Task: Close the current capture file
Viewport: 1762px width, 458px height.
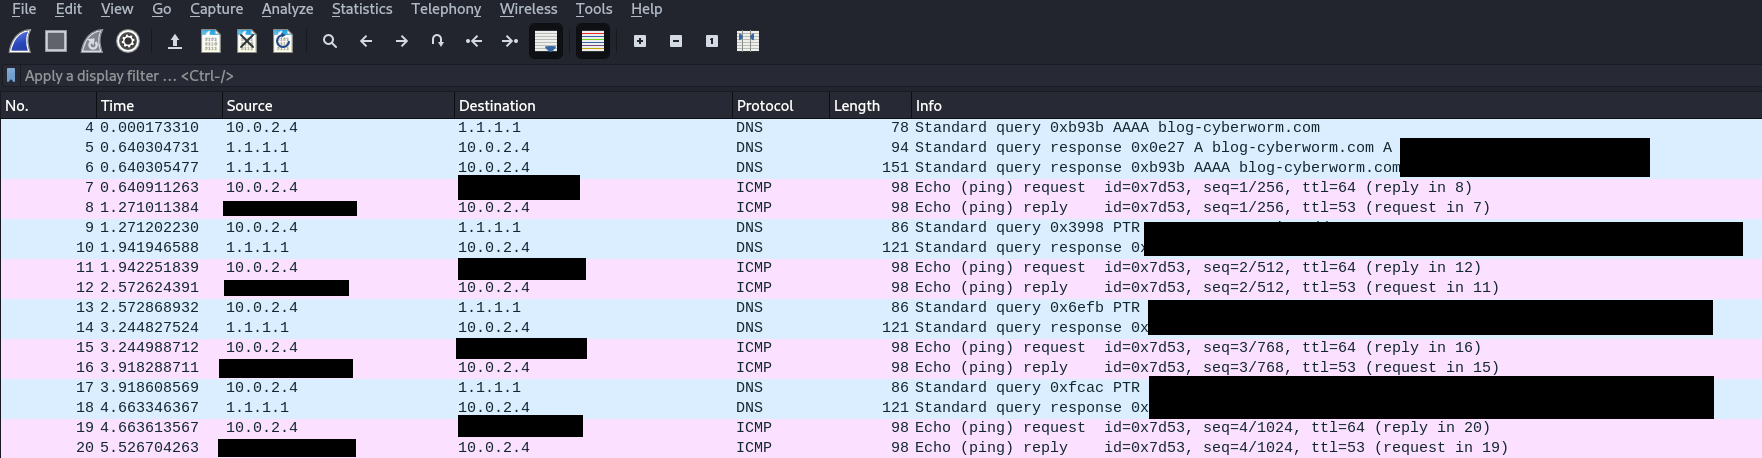Action: coord(247,41)
